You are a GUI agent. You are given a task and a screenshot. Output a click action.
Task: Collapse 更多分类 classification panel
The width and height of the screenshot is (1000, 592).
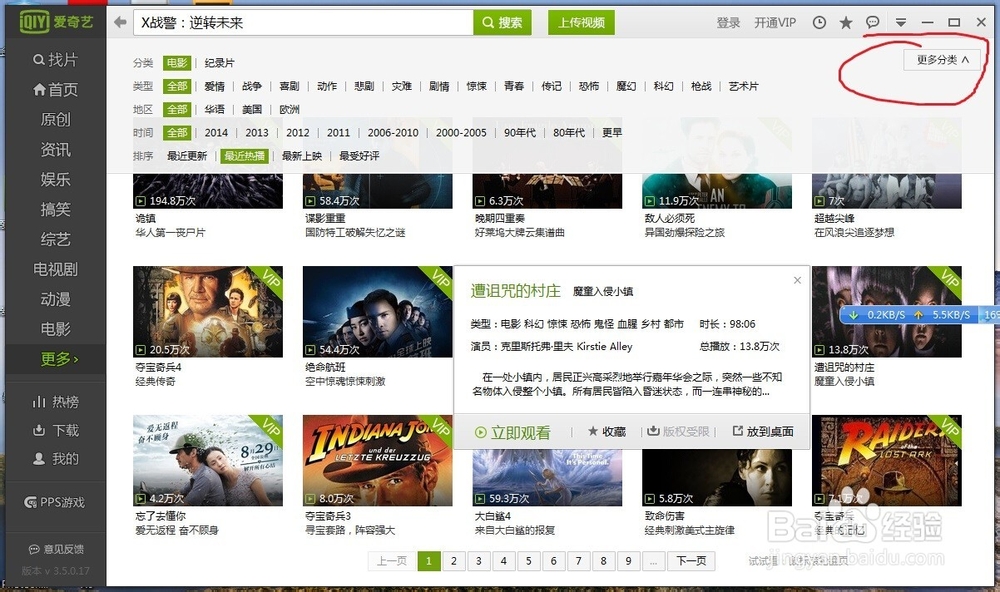tap(941, 59)
